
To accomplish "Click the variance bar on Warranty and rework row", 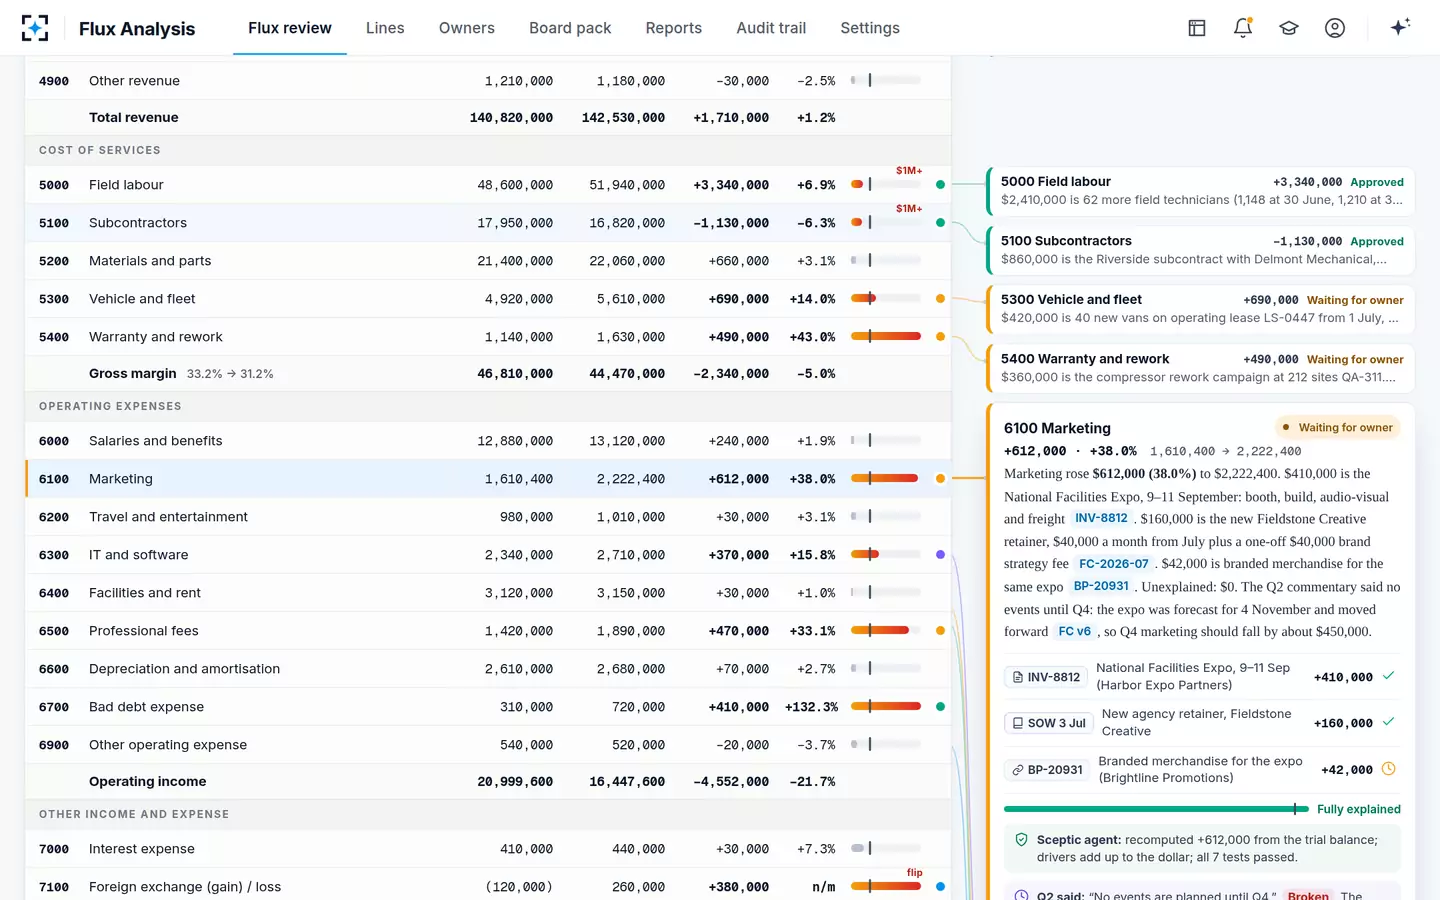I will [x=886, y=337].
